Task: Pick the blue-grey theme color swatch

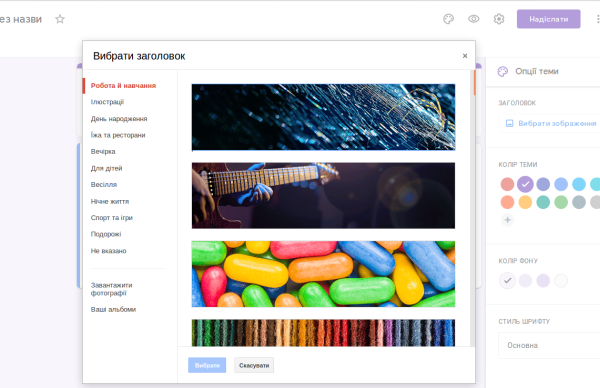Action: pyautogui.click(x=579, y=202)
